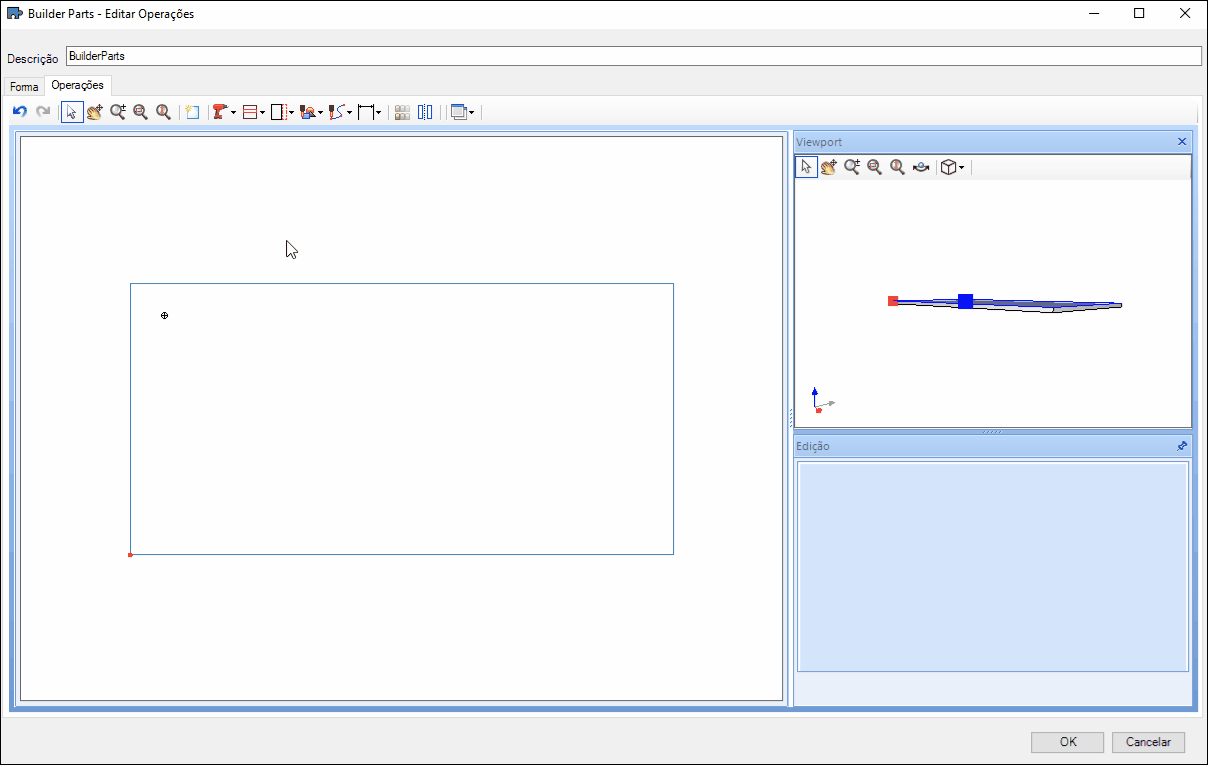Activate the pan hand tool in main toolbar
The width and height of the screenshot is (1208, 765).
[95, 112]
